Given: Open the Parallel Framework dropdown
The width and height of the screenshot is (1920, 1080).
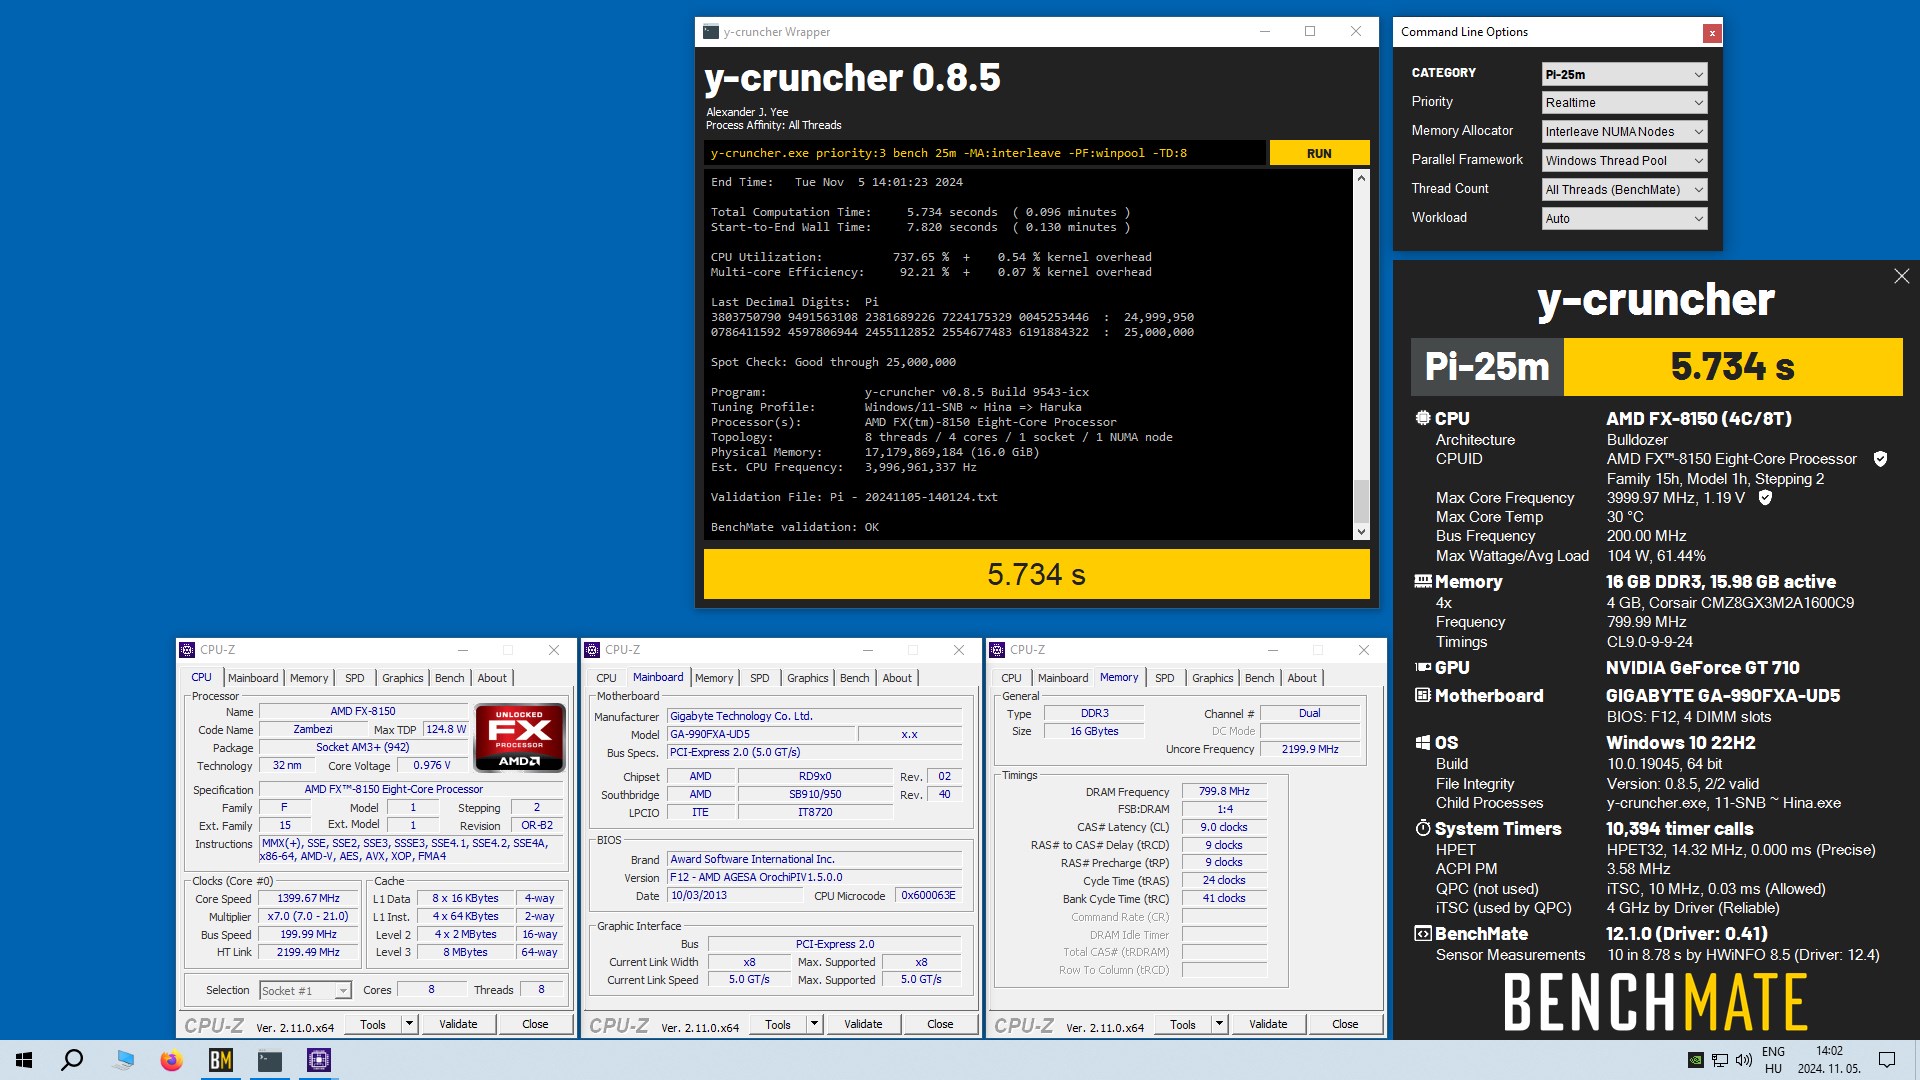Looking at the screenshot, I should point(1624,161).
